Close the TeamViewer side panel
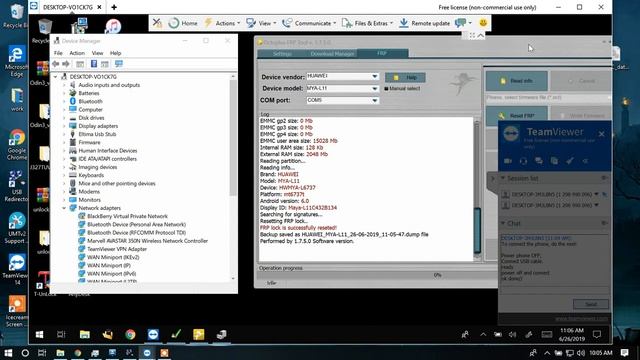The width and height of the screenshot is (640, 360). (x=601, y=134)
